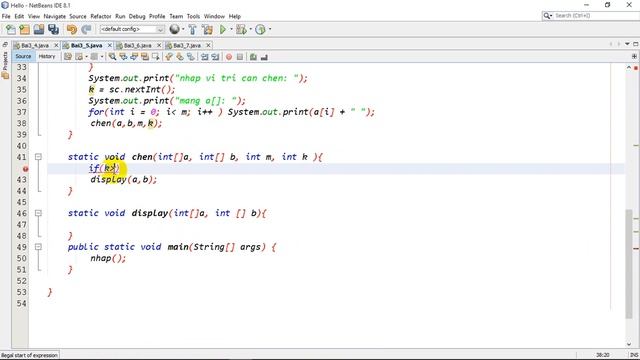Viewport: 640px width, 360px height.
Task: Click the Comment icon in the editor toolbar
Action: pyautogui.click(x=253, y=57)
